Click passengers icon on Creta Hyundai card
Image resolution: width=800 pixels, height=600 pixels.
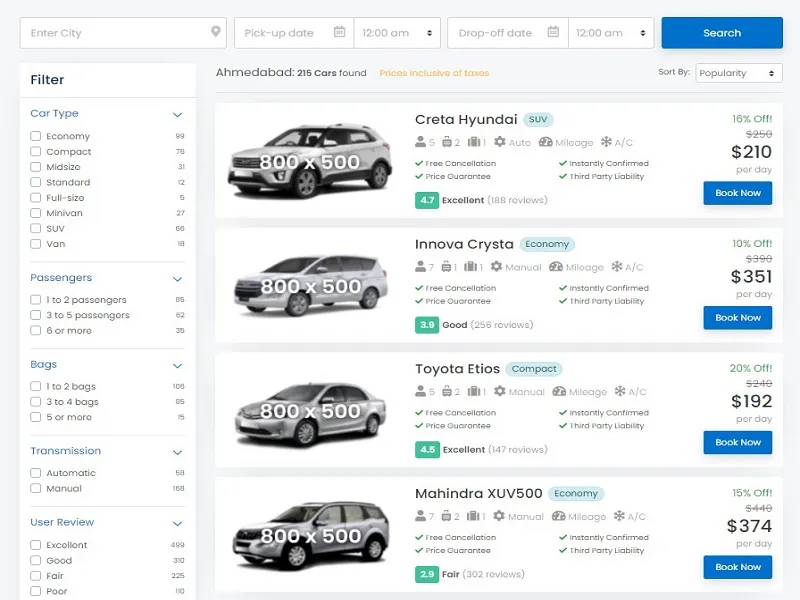420,141
